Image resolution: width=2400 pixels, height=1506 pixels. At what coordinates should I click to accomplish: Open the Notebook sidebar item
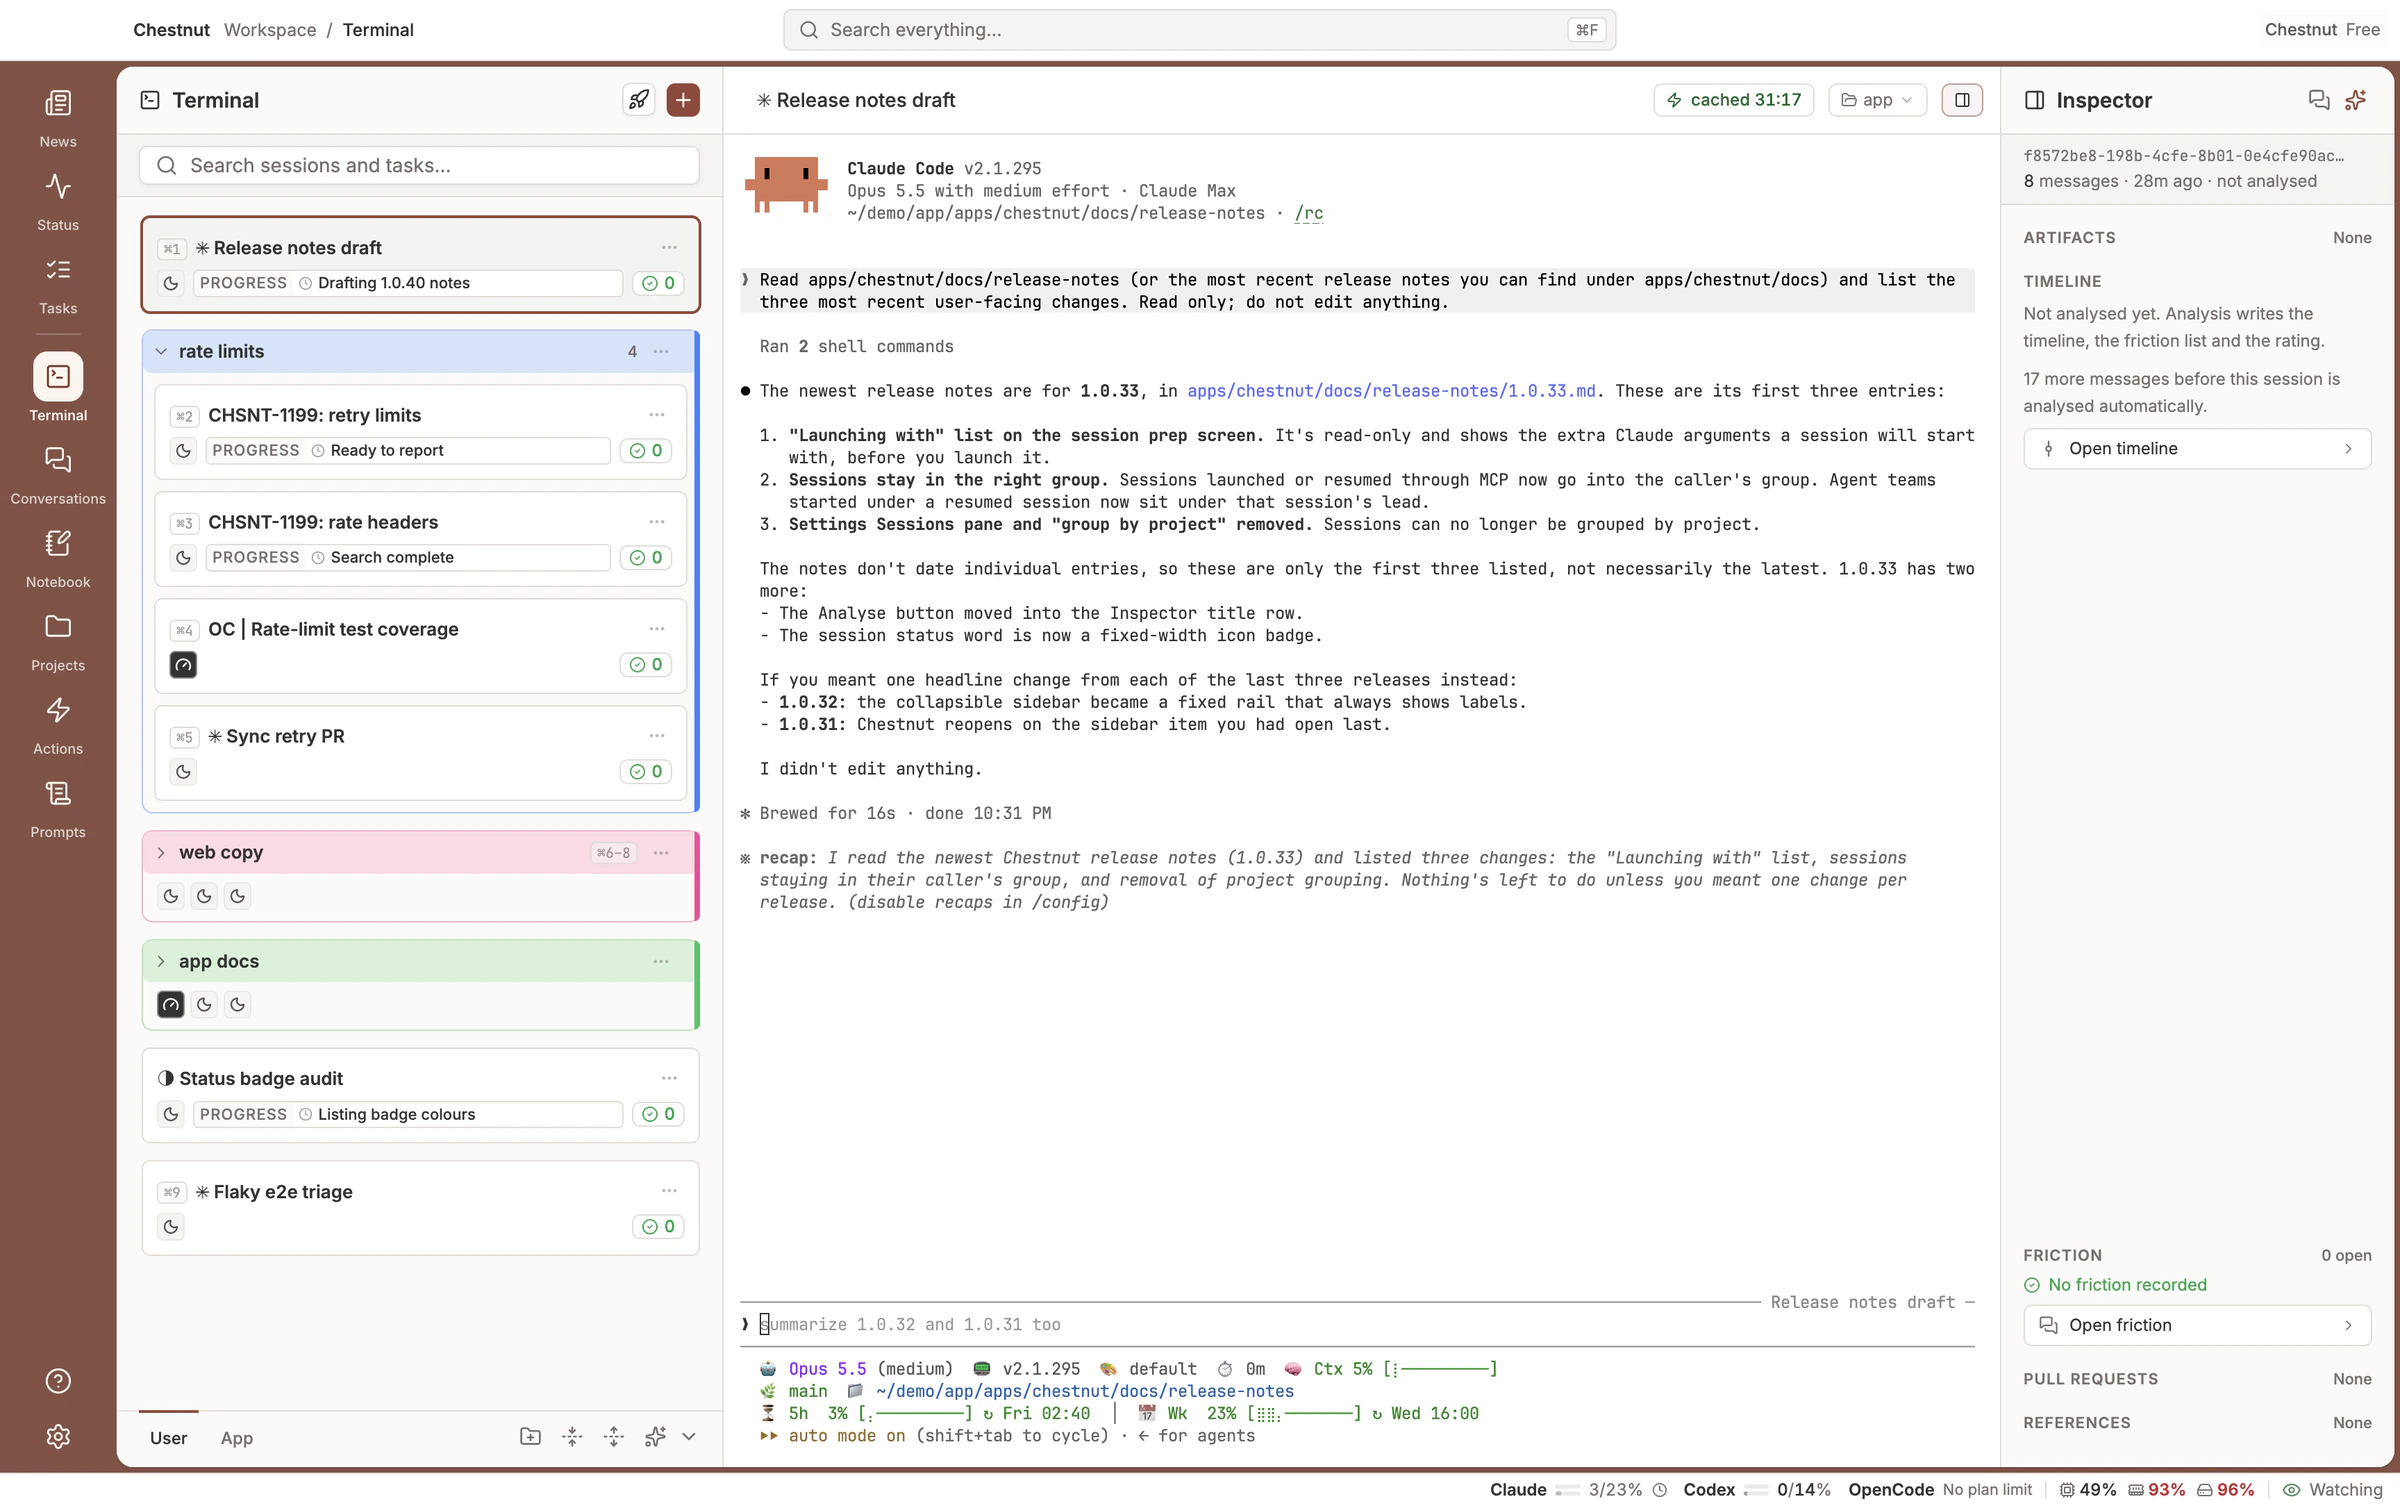(x=58, y=559)
